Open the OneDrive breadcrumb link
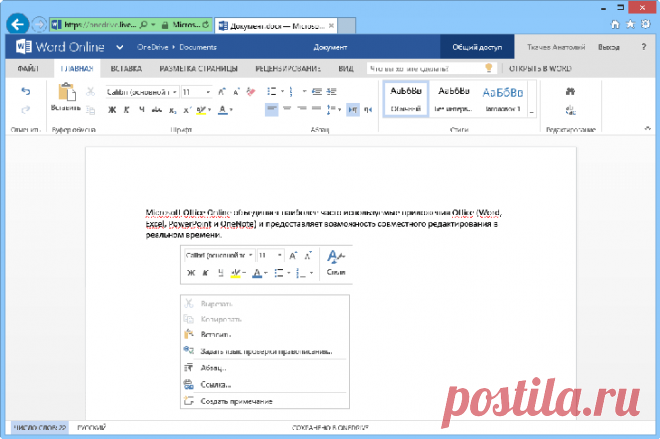Image resolution: width=660 pixels, height=439 pixels. [x=152, y=47]
